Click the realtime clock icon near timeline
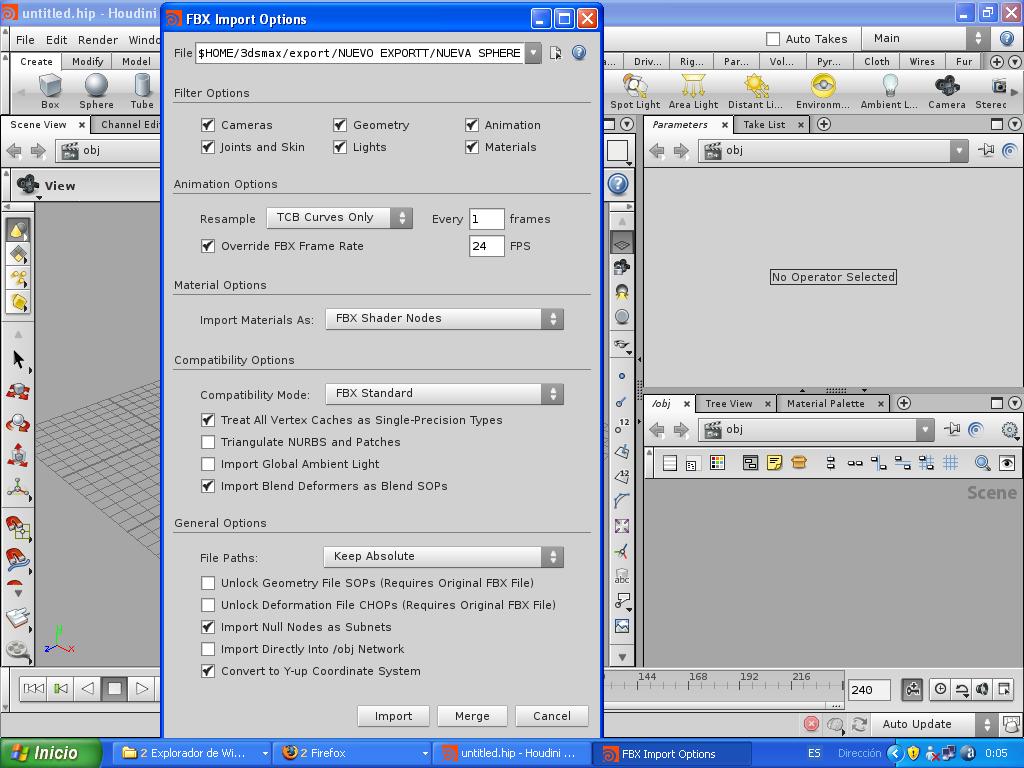This screenshot has height=768, width=1024. [x=940, y=689]
